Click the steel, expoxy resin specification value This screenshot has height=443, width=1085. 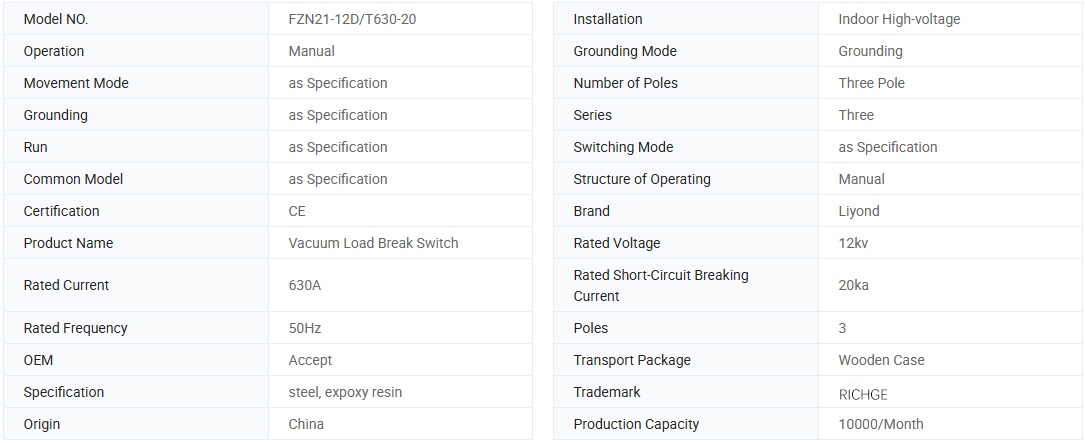[x=345, y=392]
